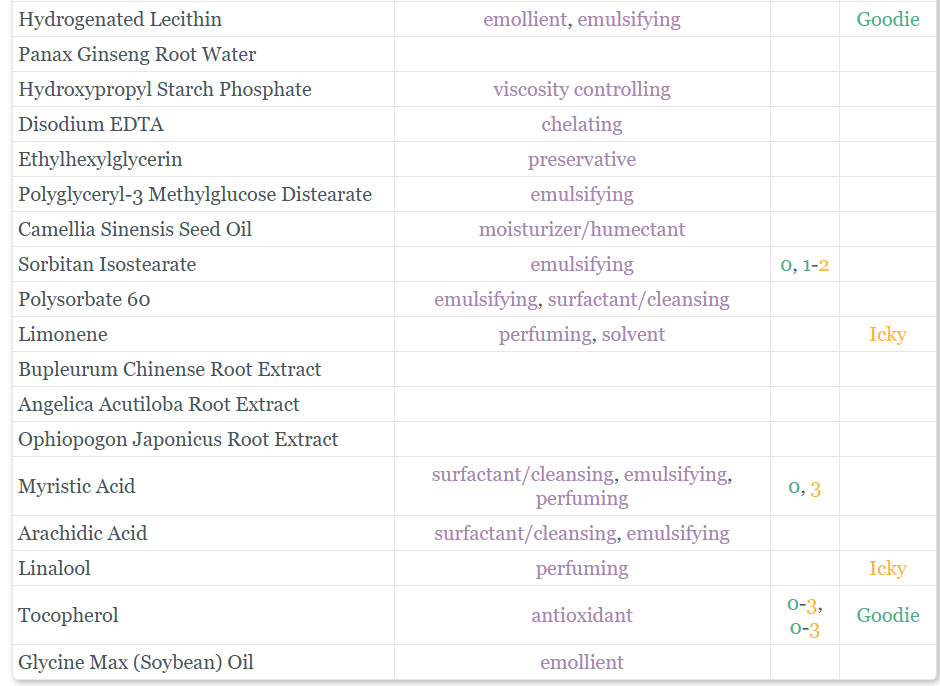Open Glycine Max (Soybean) Oil ingredient

pos(135,662)
